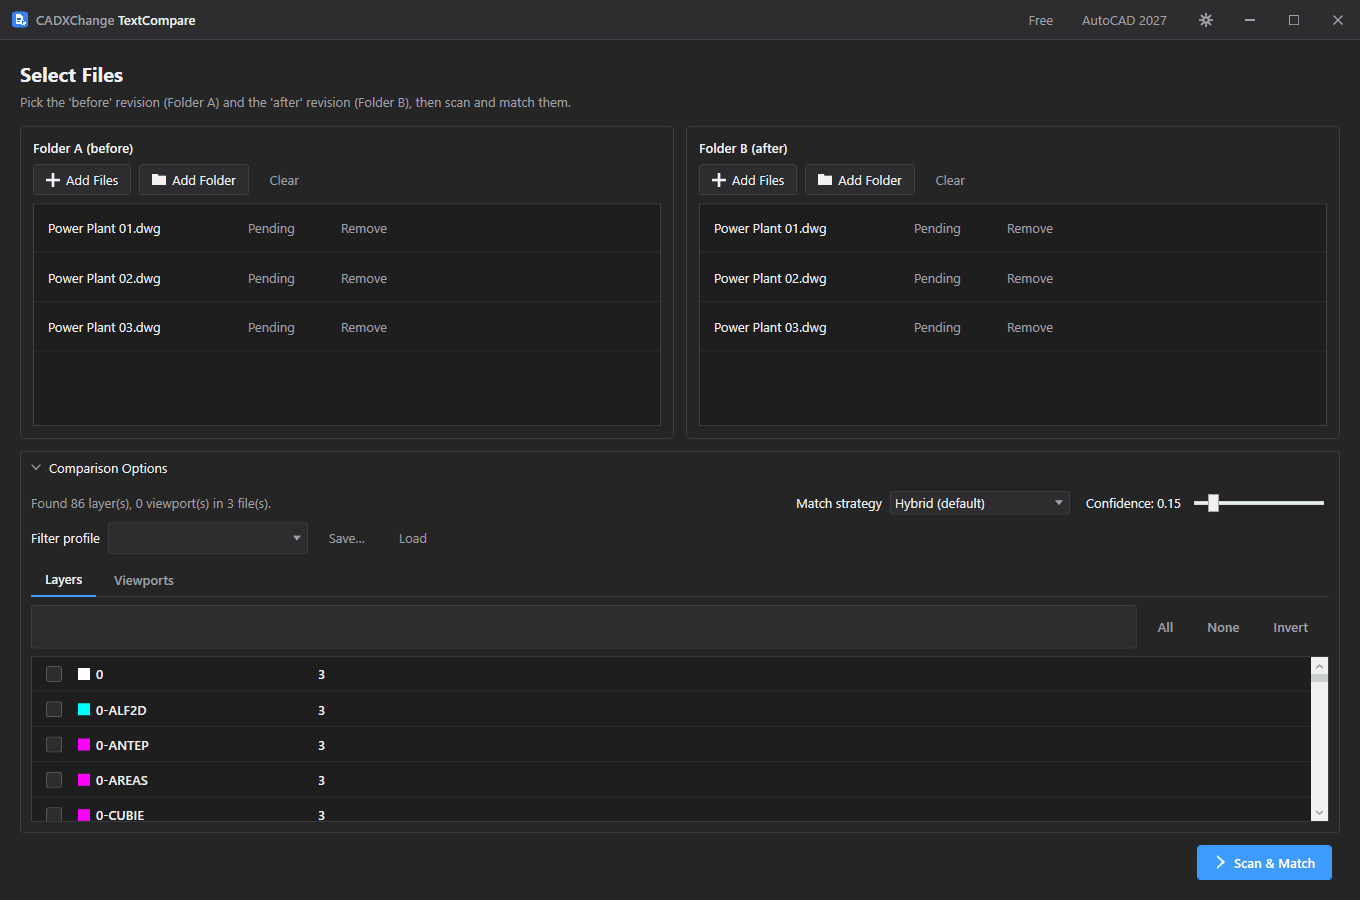This screenshot has height=900, width=1360.
Task: Clear the Folder A file list
Action: [284, 180]
